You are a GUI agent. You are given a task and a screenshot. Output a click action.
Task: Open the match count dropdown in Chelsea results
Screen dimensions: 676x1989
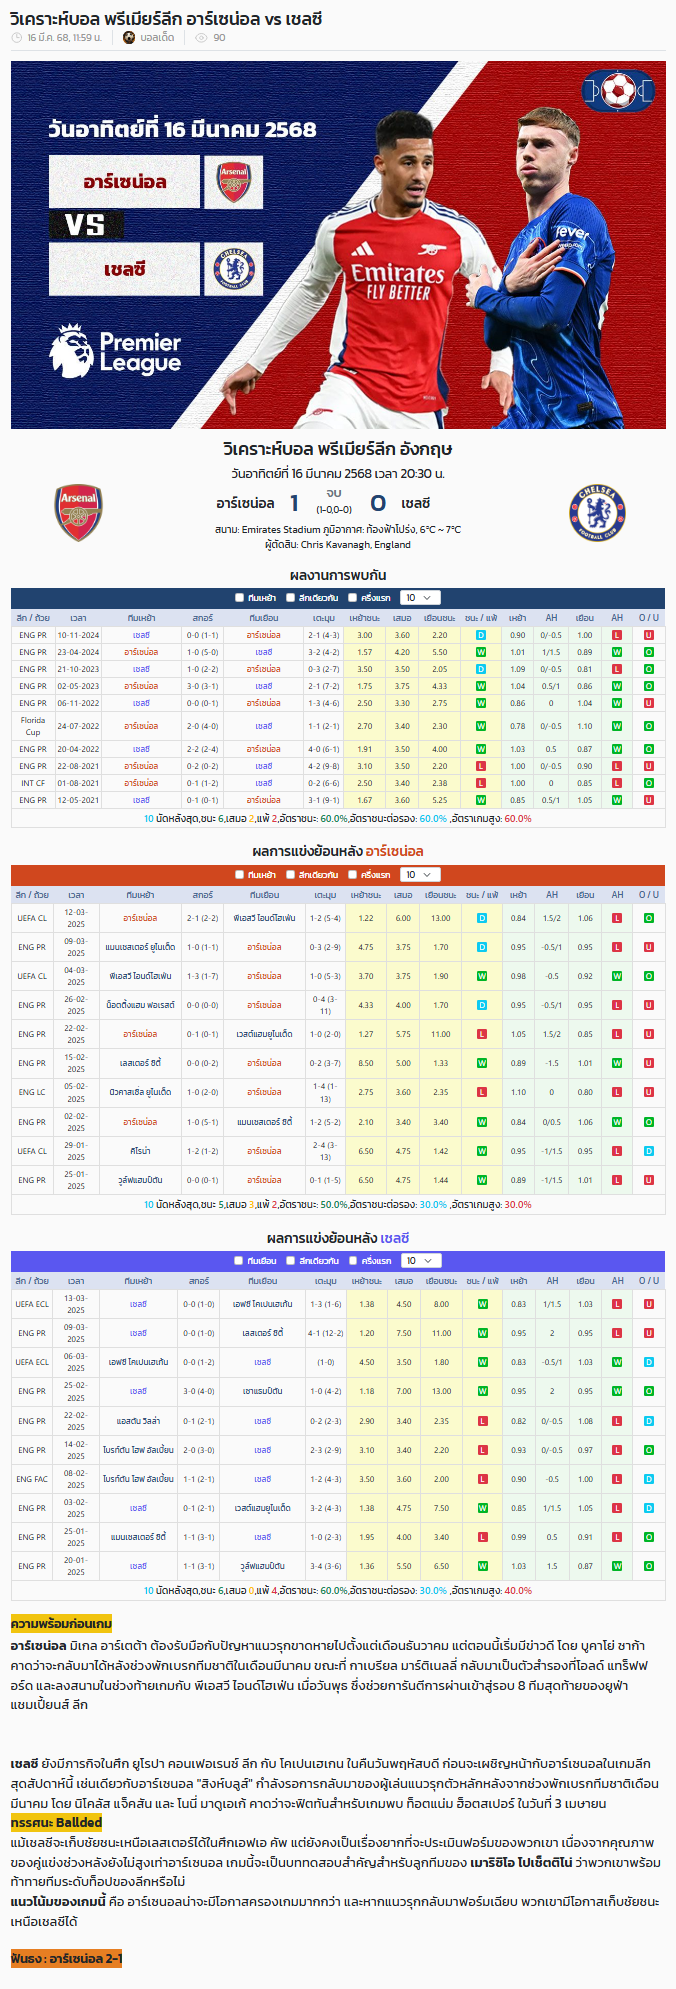(x=420, y=1261)
